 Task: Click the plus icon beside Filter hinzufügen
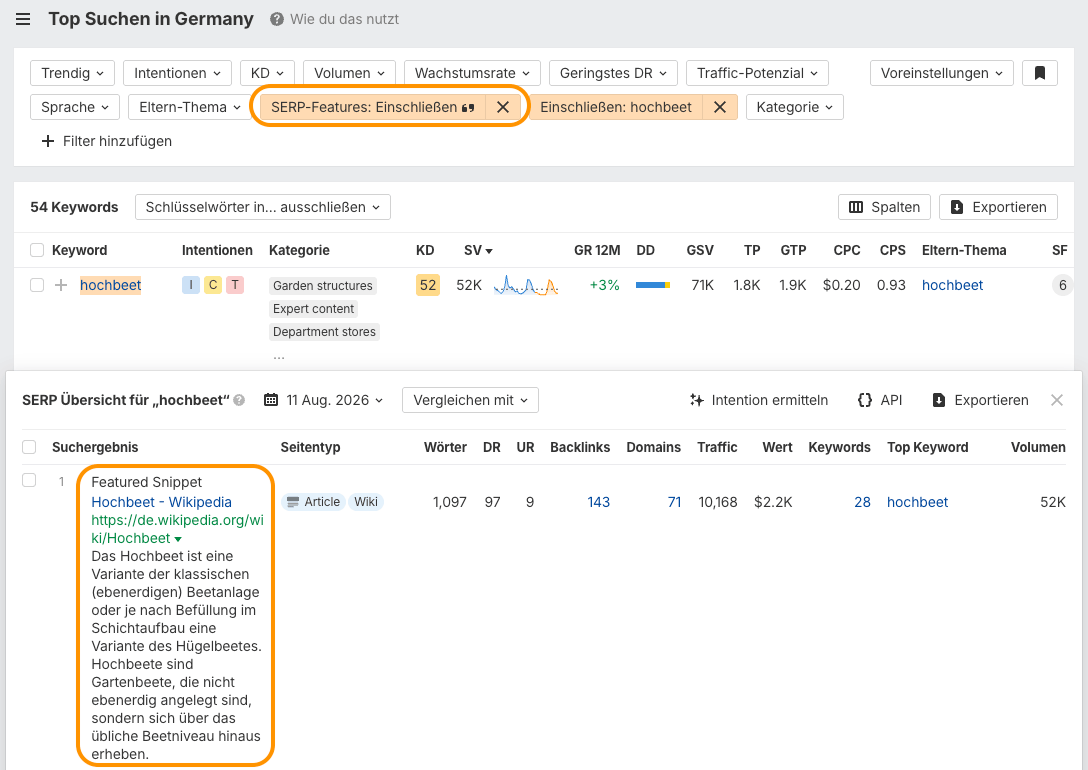(48, 142)
